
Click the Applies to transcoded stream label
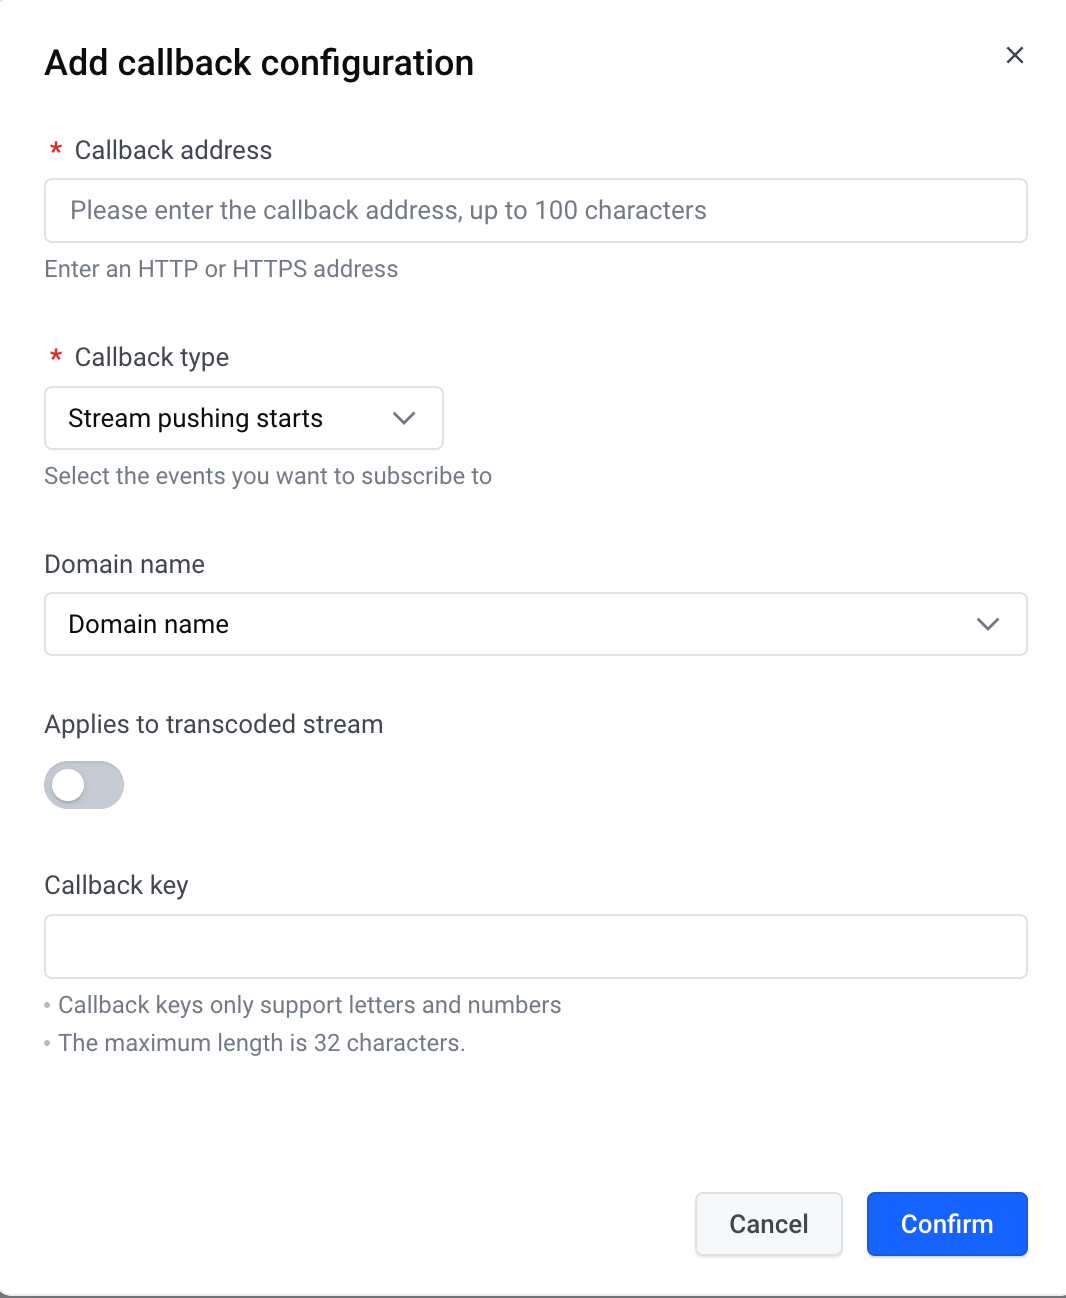tap(214, 724)
